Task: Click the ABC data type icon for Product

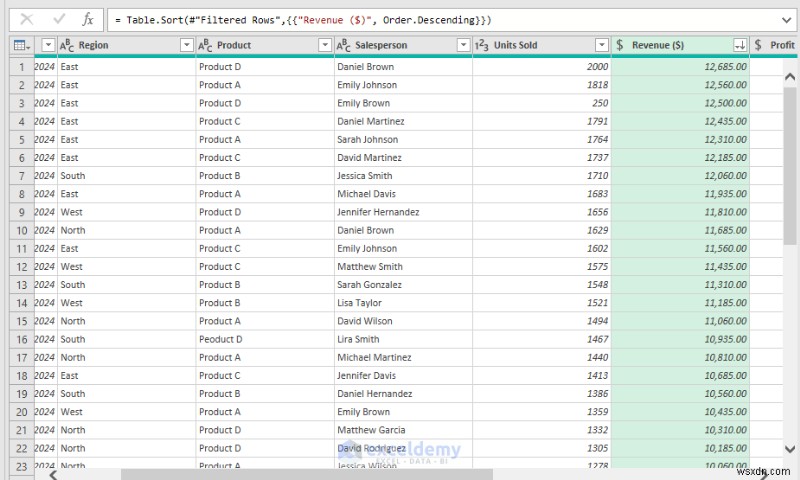Action: [205, 45]
